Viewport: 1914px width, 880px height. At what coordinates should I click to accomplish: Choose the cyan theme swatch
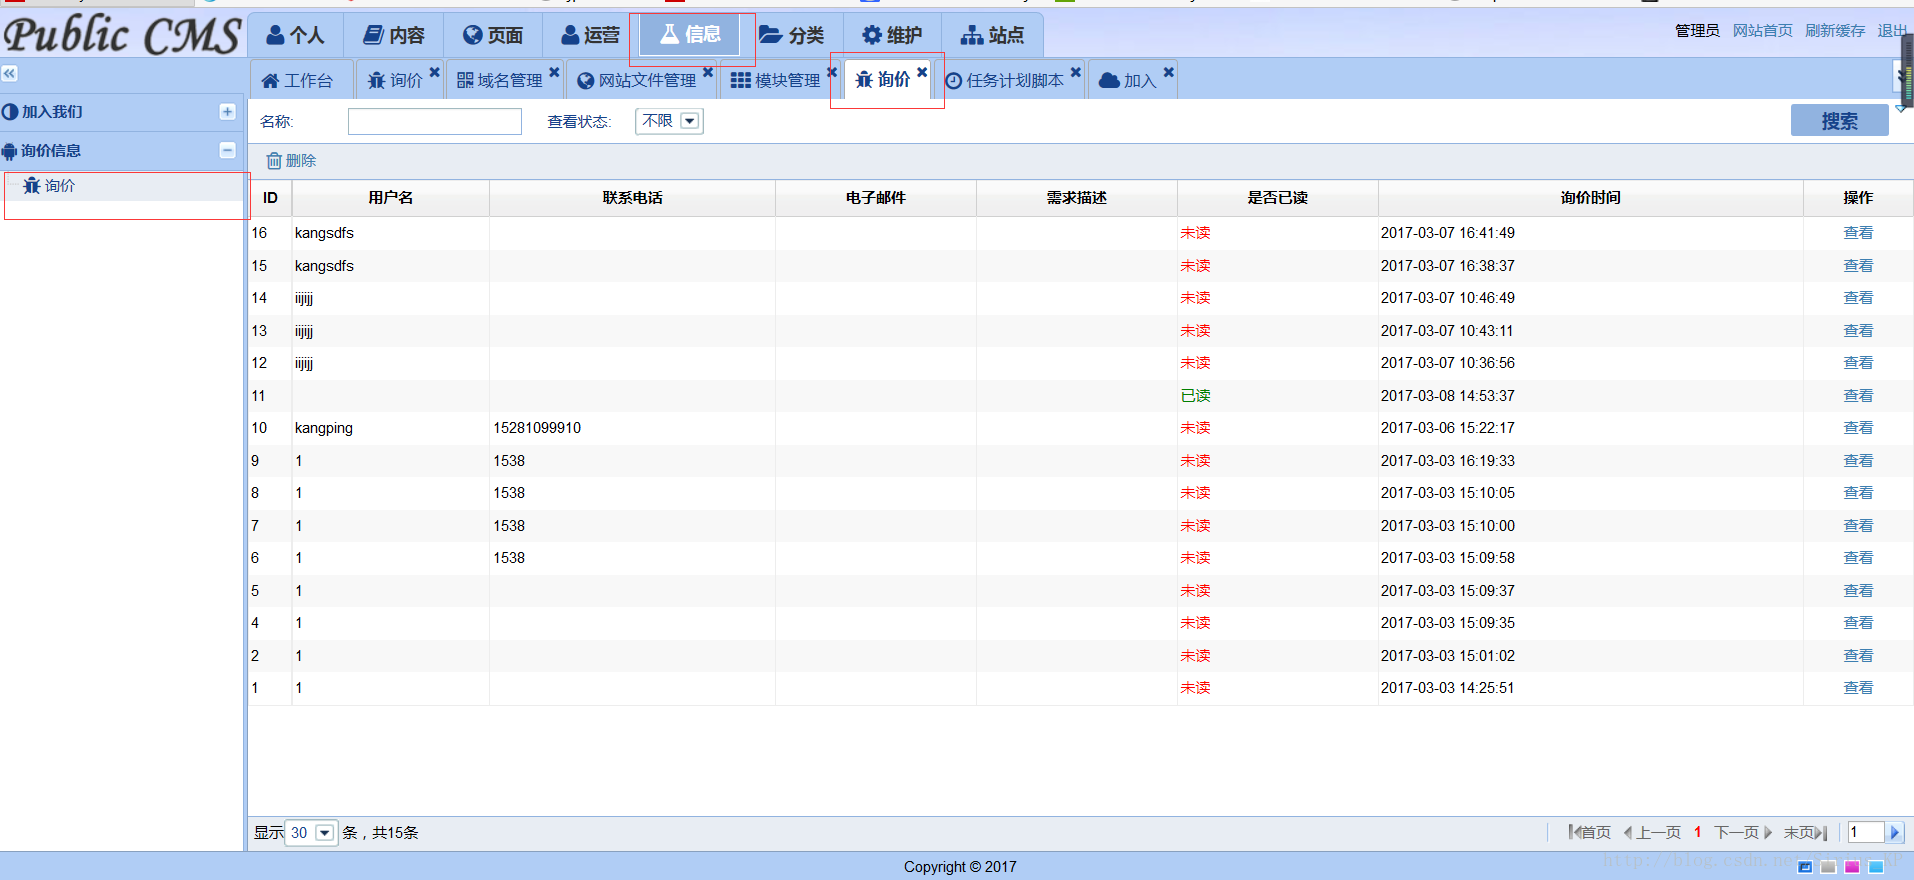pyautogui.click(x=1876, y=867)
